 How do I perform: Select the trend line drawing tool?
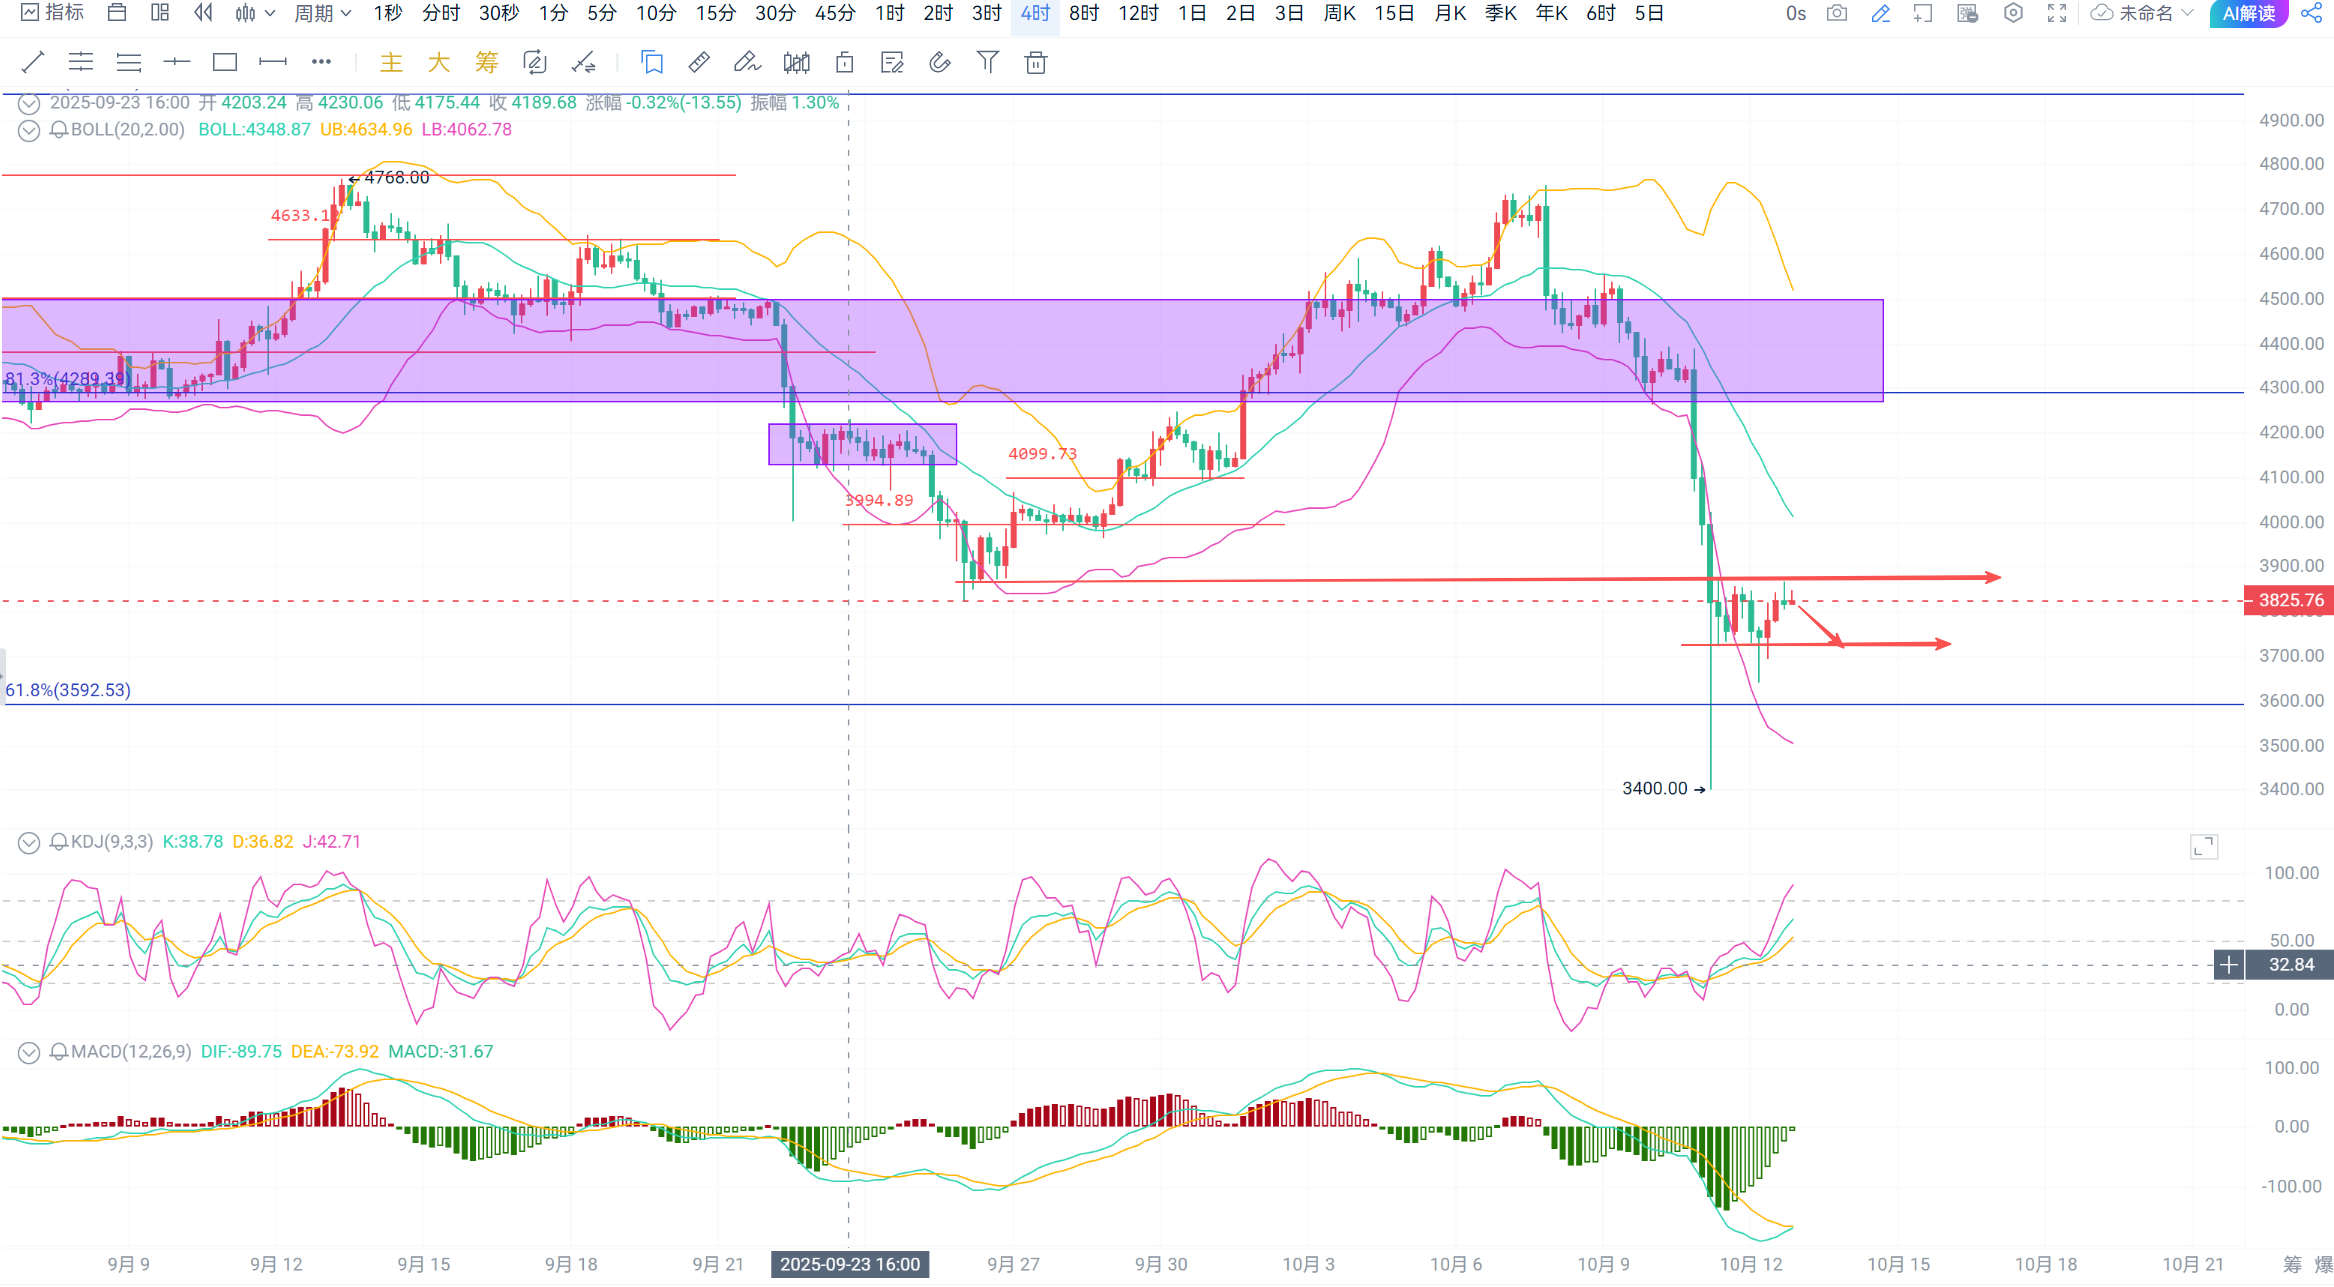point(33,63)
